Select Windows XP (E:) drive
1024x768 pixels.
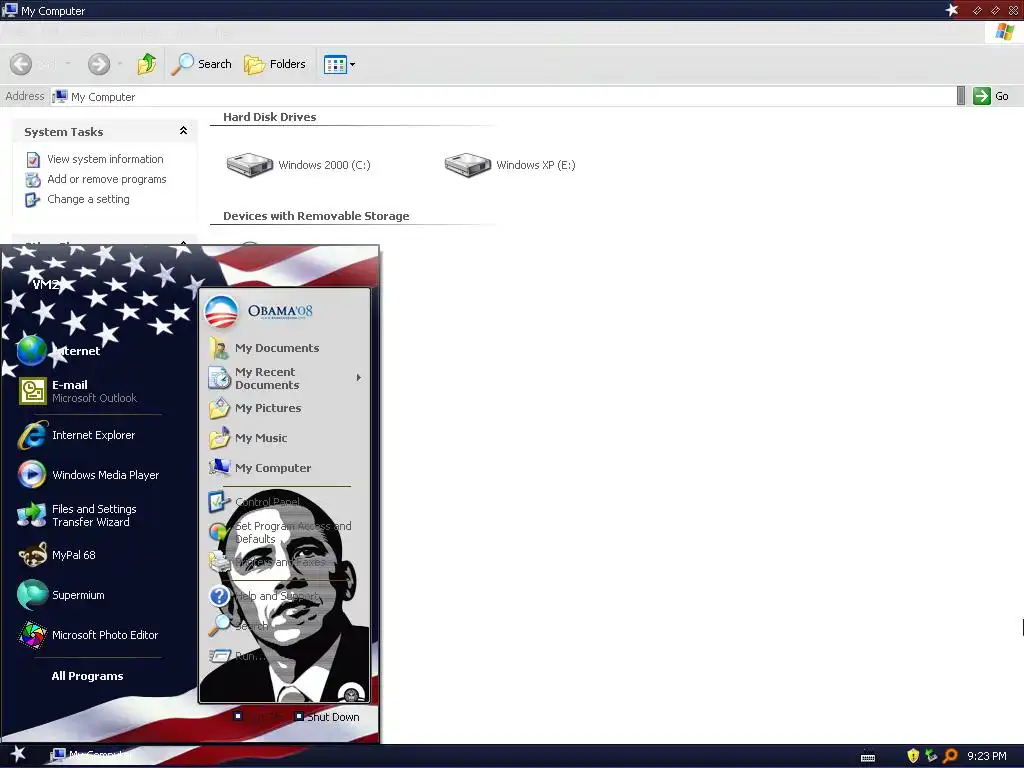(510, 165)
